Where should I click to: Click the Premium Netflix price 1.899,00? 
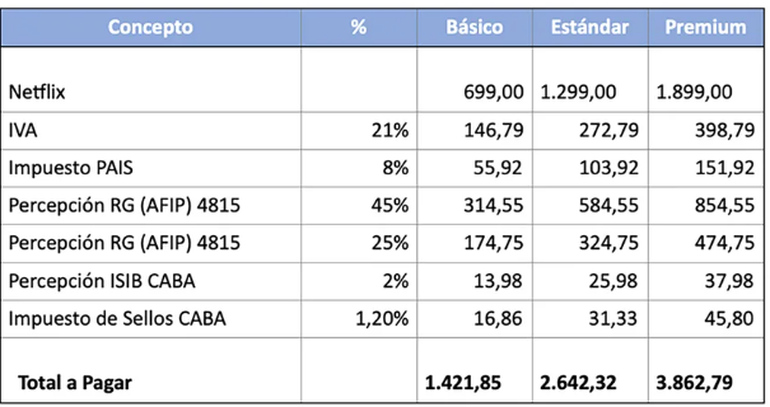pyautogui.click(x=695, y=92)
